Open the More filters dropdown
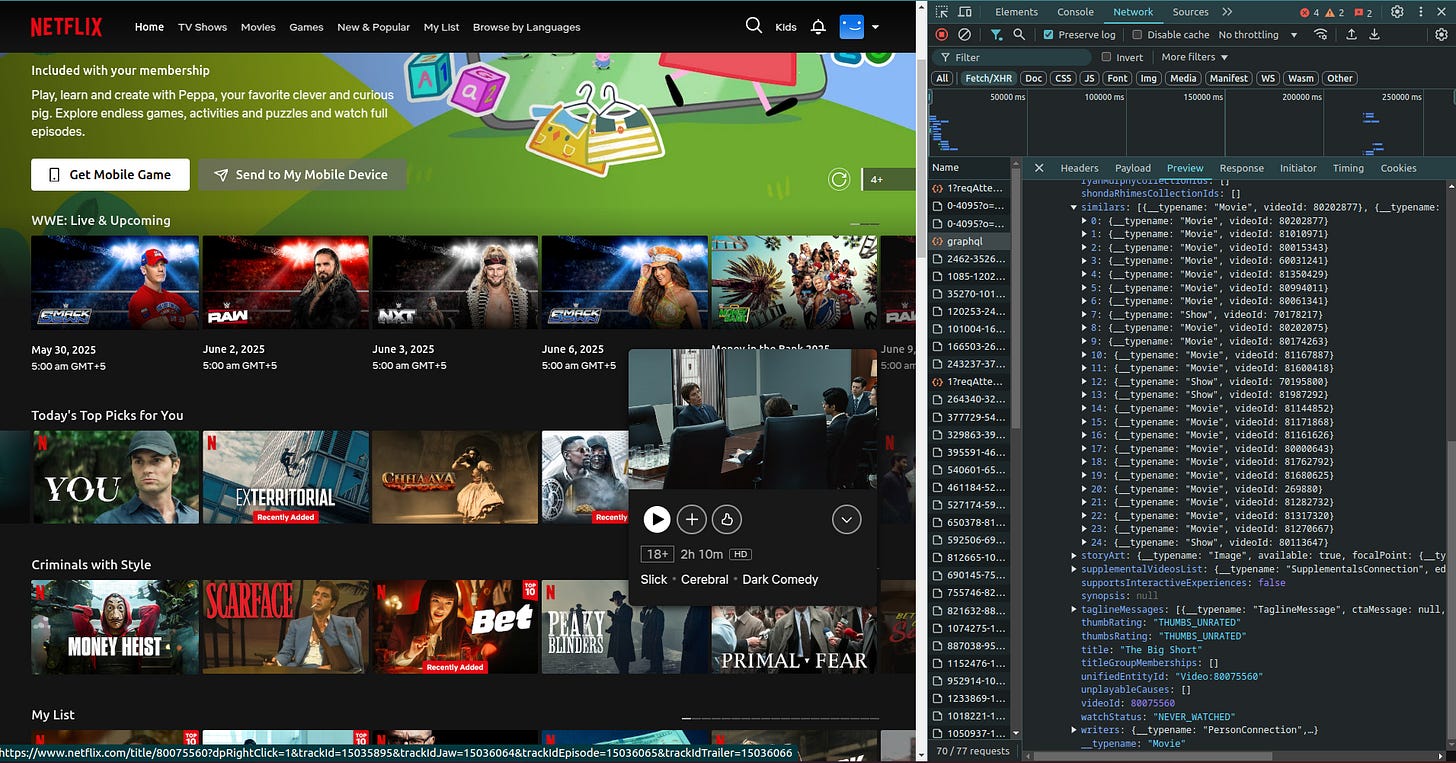The width and height of the screenshot is (1456, 763). tap(1194, 57)
